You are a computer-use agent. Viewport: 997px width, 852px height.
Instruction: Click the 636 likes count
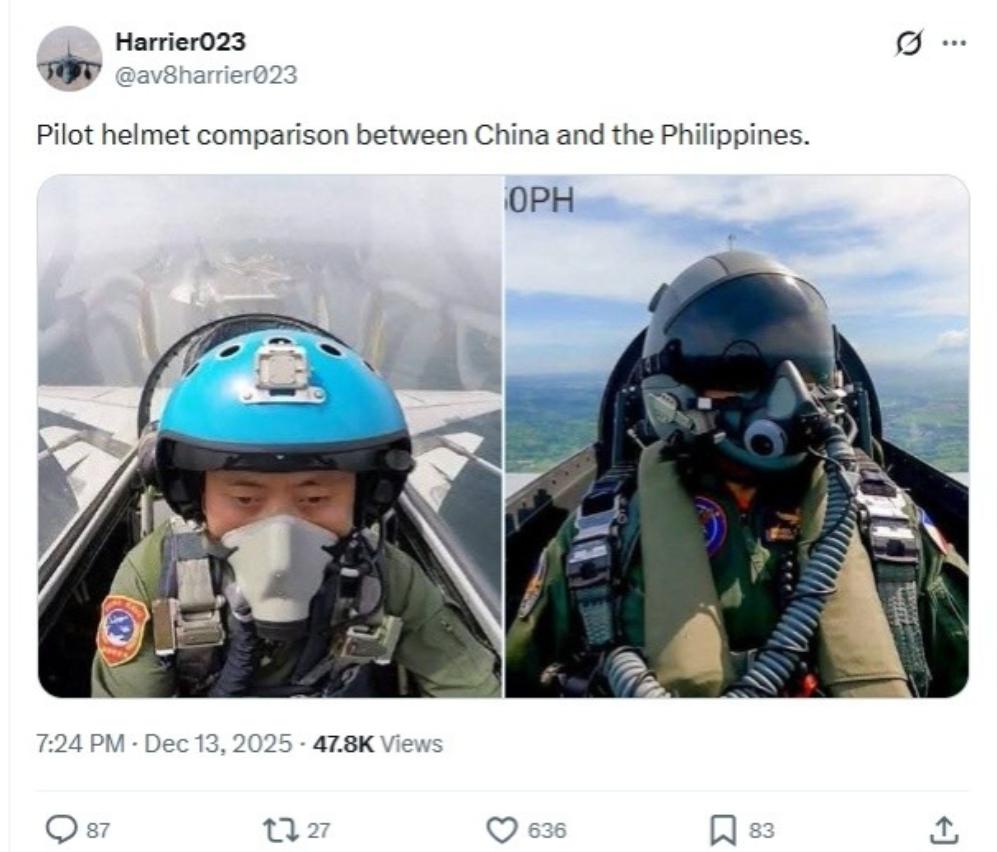click(x=547, y=830)
